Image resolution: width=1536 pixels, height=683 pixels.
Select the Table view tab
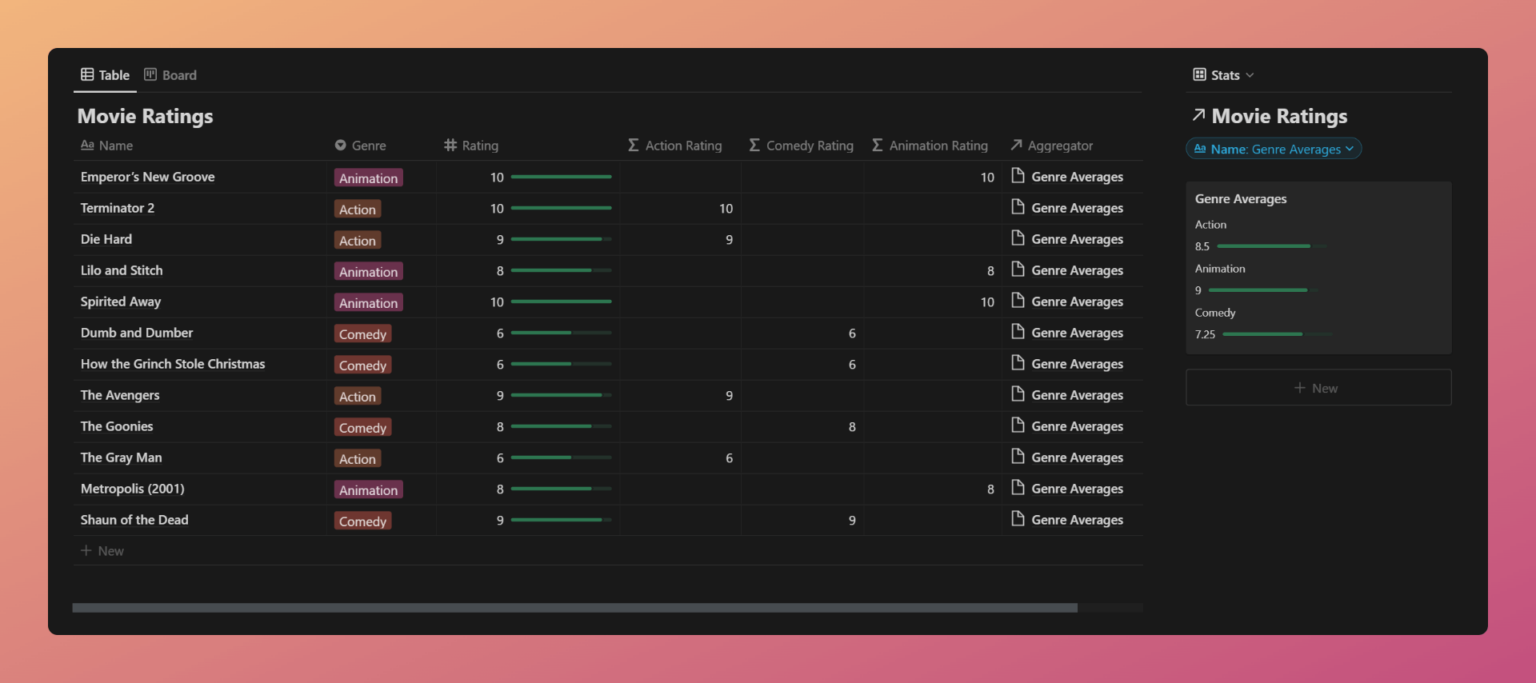(x=105, y=75)
